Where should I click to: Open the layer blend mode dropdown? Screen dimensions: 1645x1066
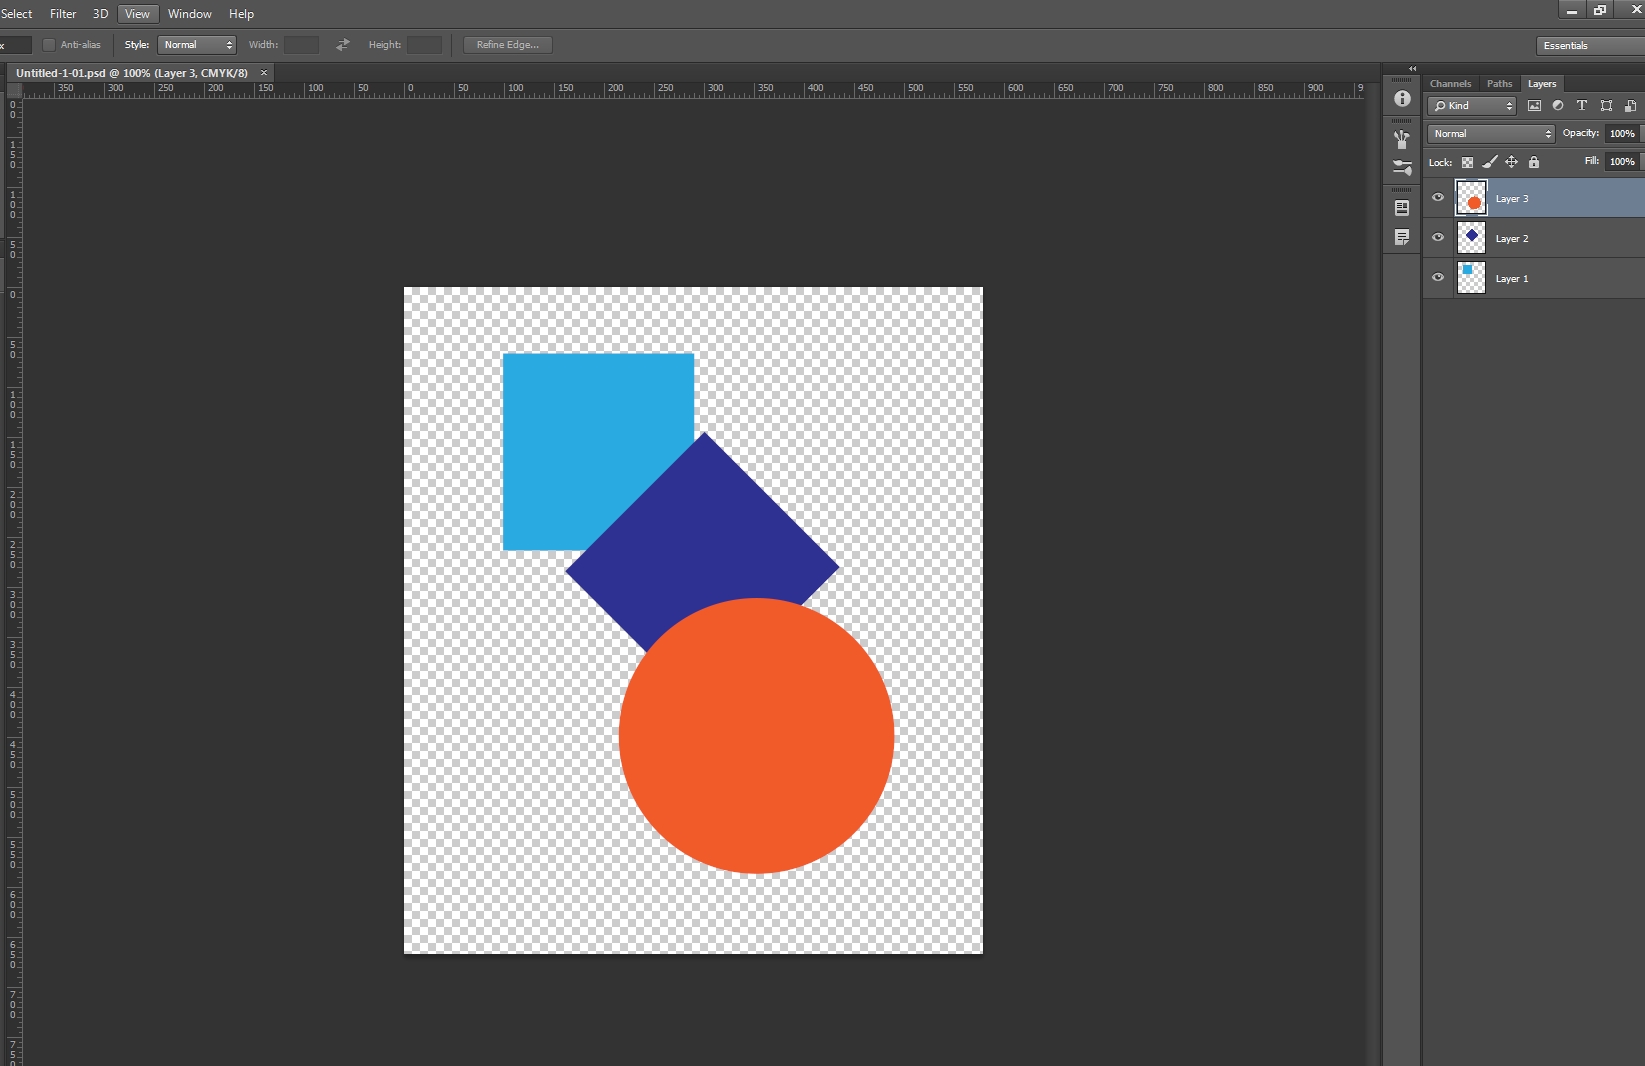pos(1490,134)
